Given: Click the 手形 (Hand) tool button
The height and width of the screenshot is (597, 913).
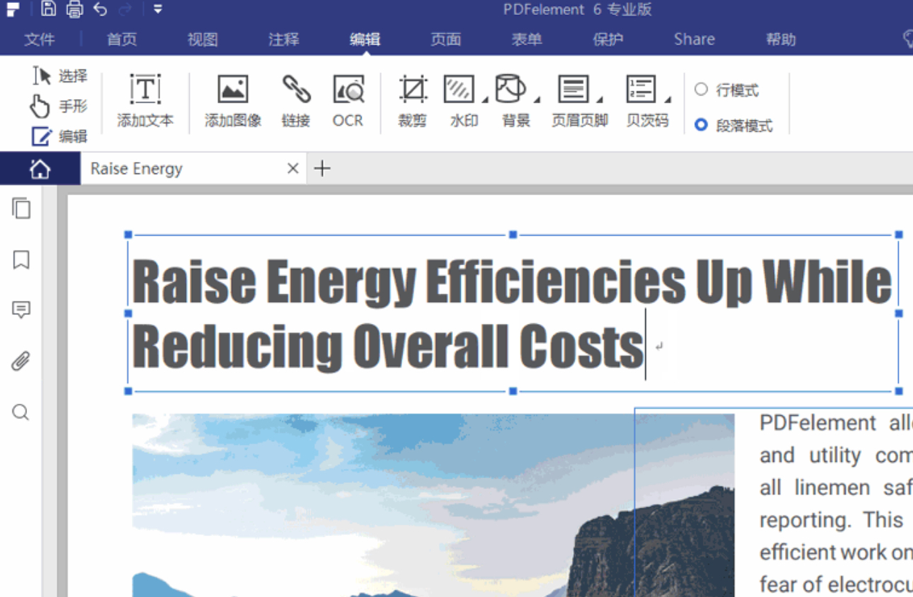Looking at the screenshot, I should [58, 106].
